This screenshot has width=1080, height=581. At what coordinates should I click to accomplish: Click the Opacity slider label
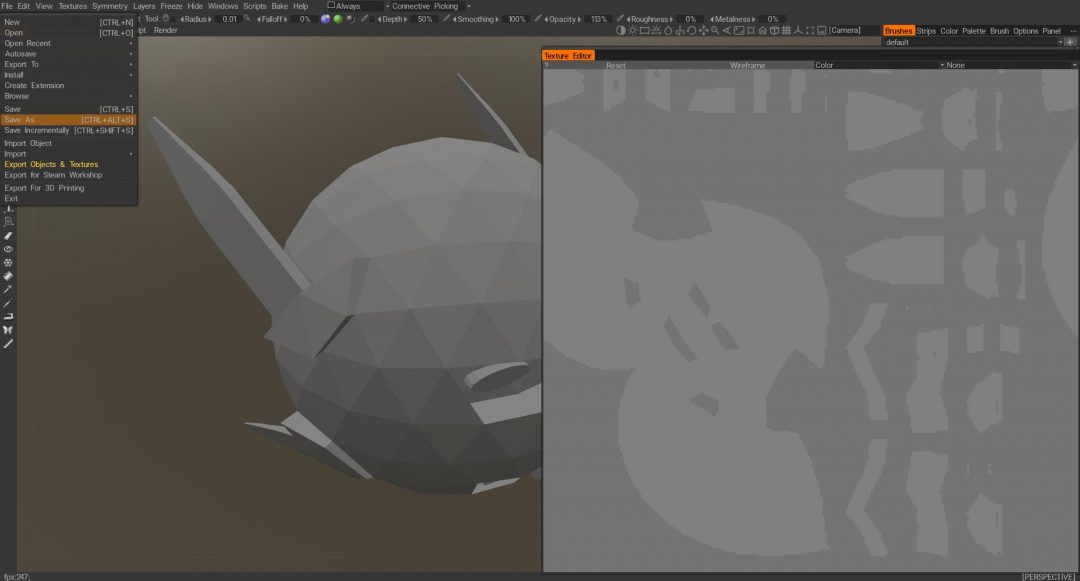[562, 19]
